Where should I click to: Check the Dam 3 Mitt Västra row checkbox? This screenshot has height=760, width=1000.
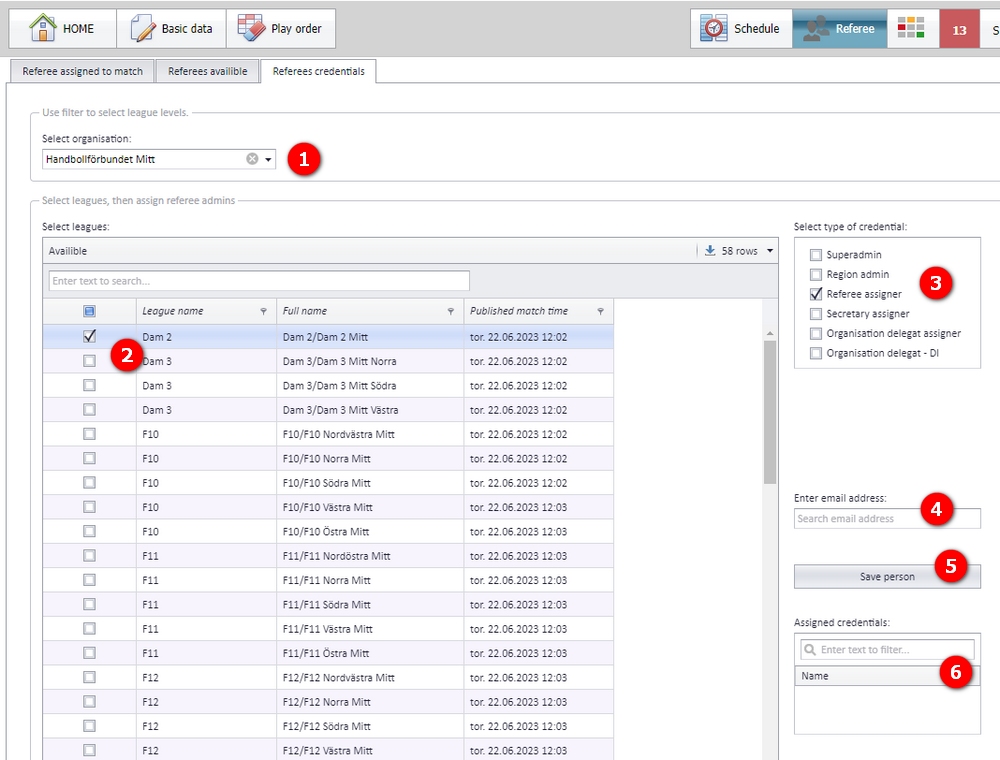coord(89,409)
